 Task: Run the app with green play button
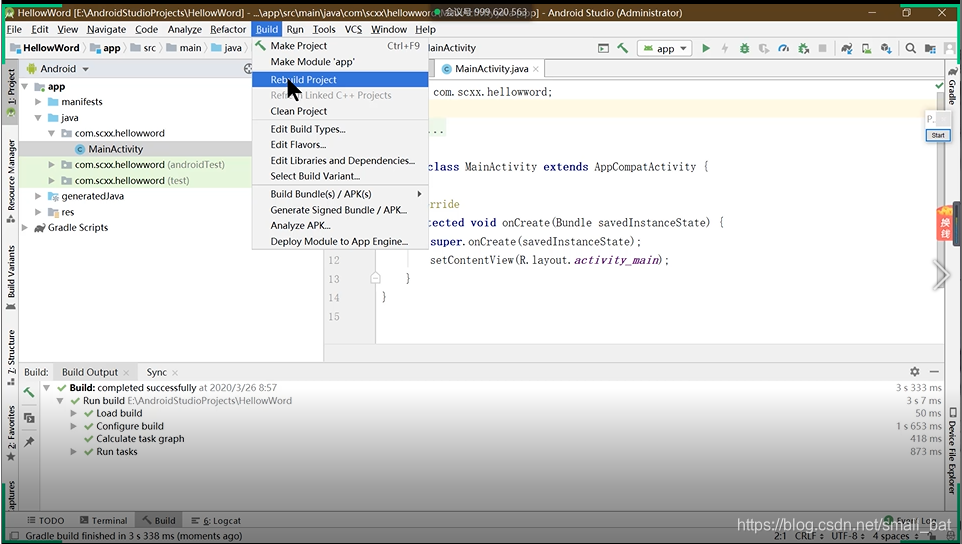(x=706, y=48)
